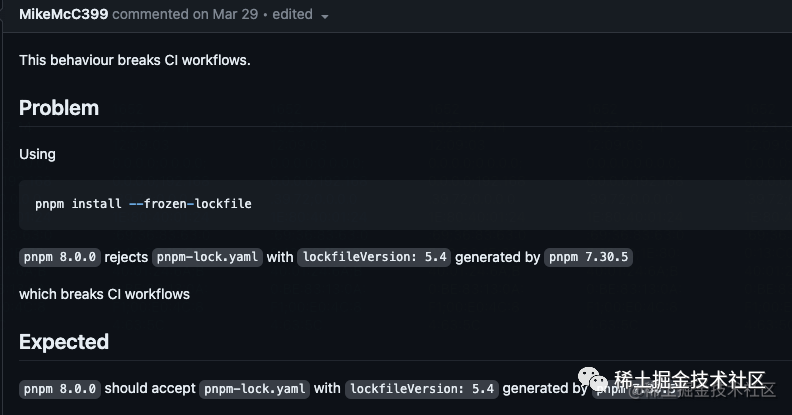Click 'lockfileVersion: 5.4' tag in Expected section
This screenshot has width=792, height=415.
click(x=422, y=389)
